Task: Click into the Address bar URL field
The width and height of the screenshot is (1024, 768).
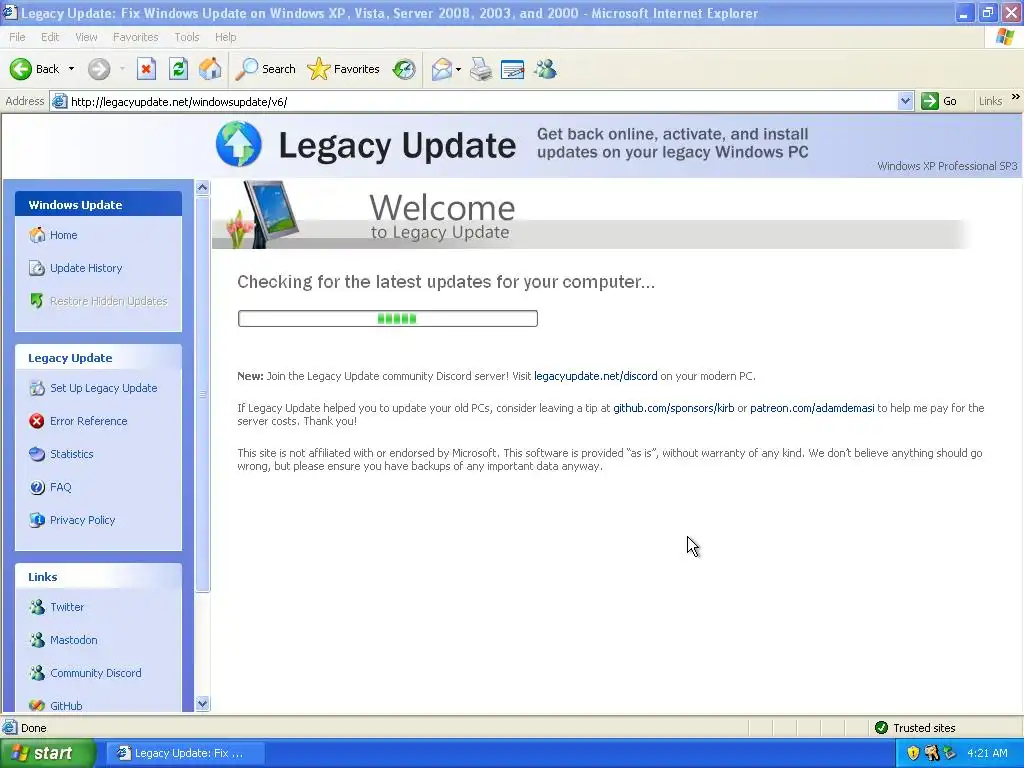Action: 473,101
